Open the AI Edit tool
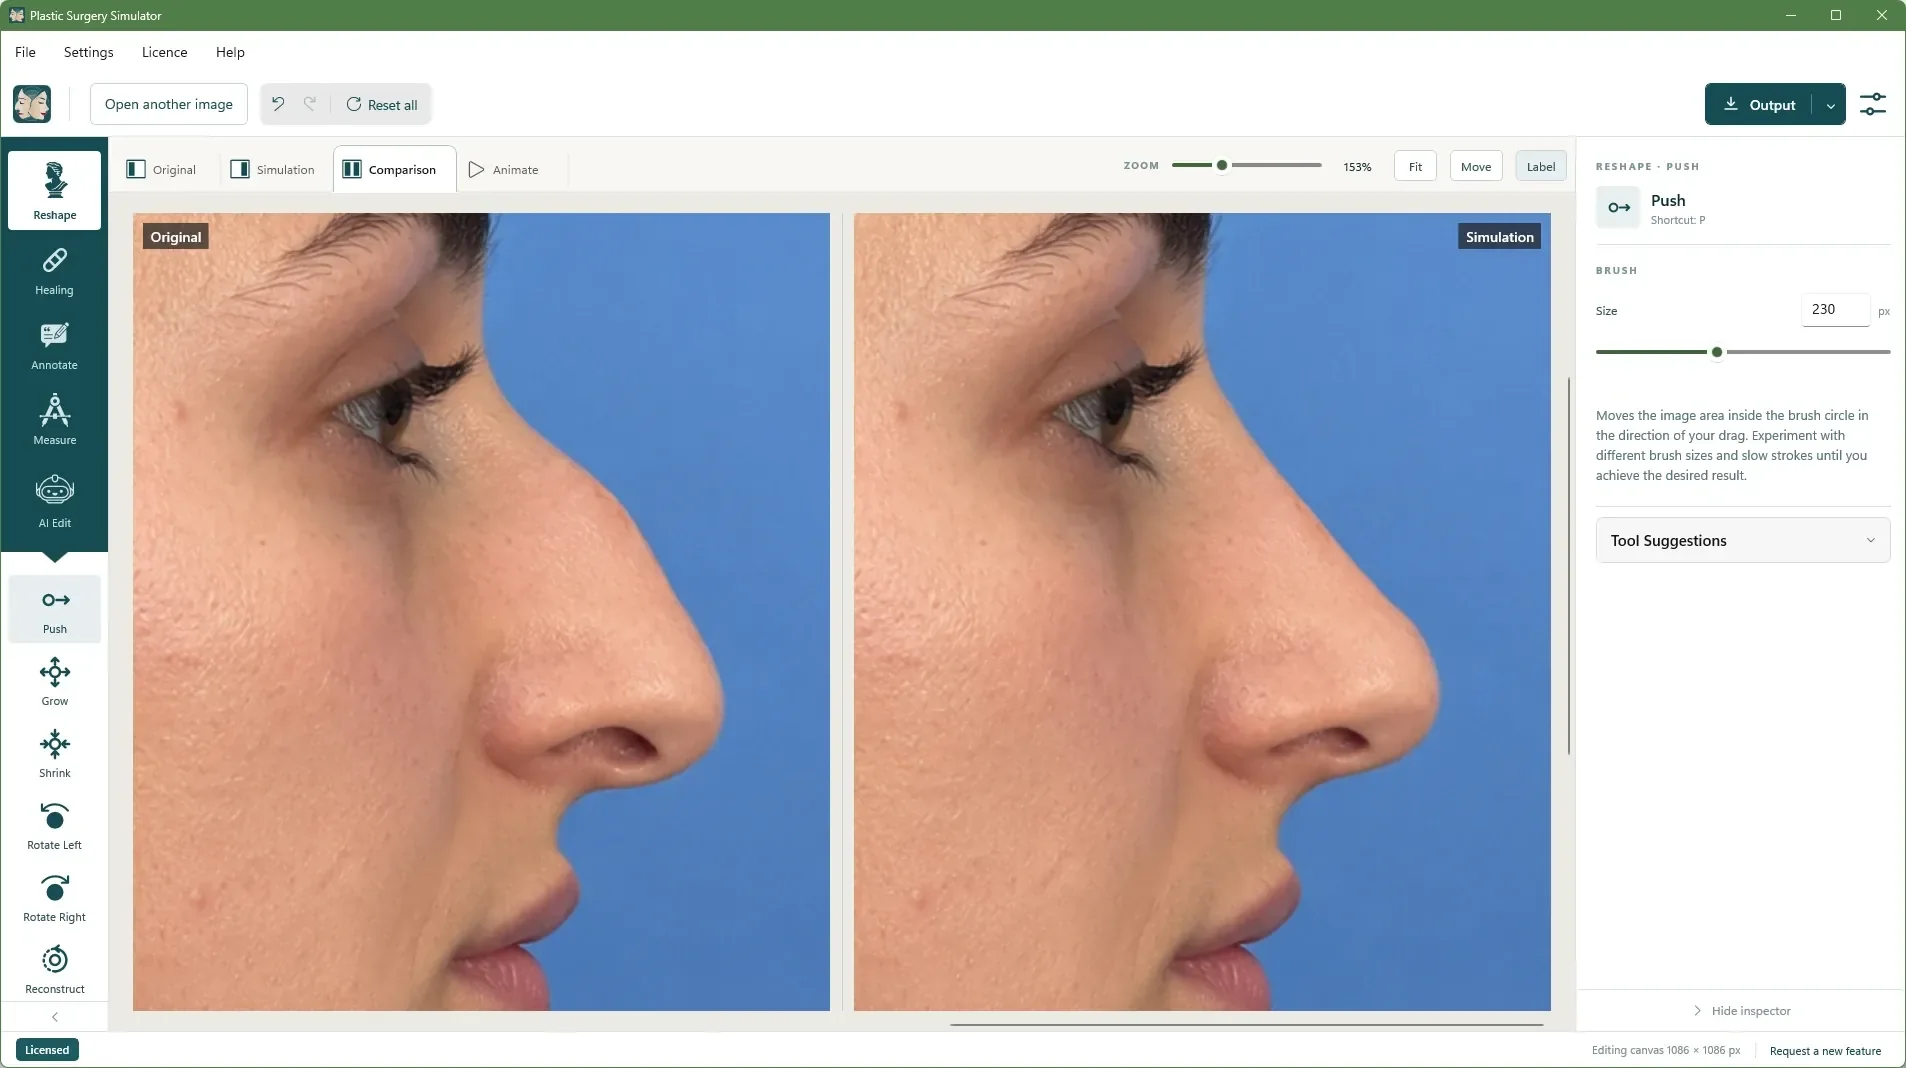This screenshot has width=1906, height=1068. (x=54, y=502)
